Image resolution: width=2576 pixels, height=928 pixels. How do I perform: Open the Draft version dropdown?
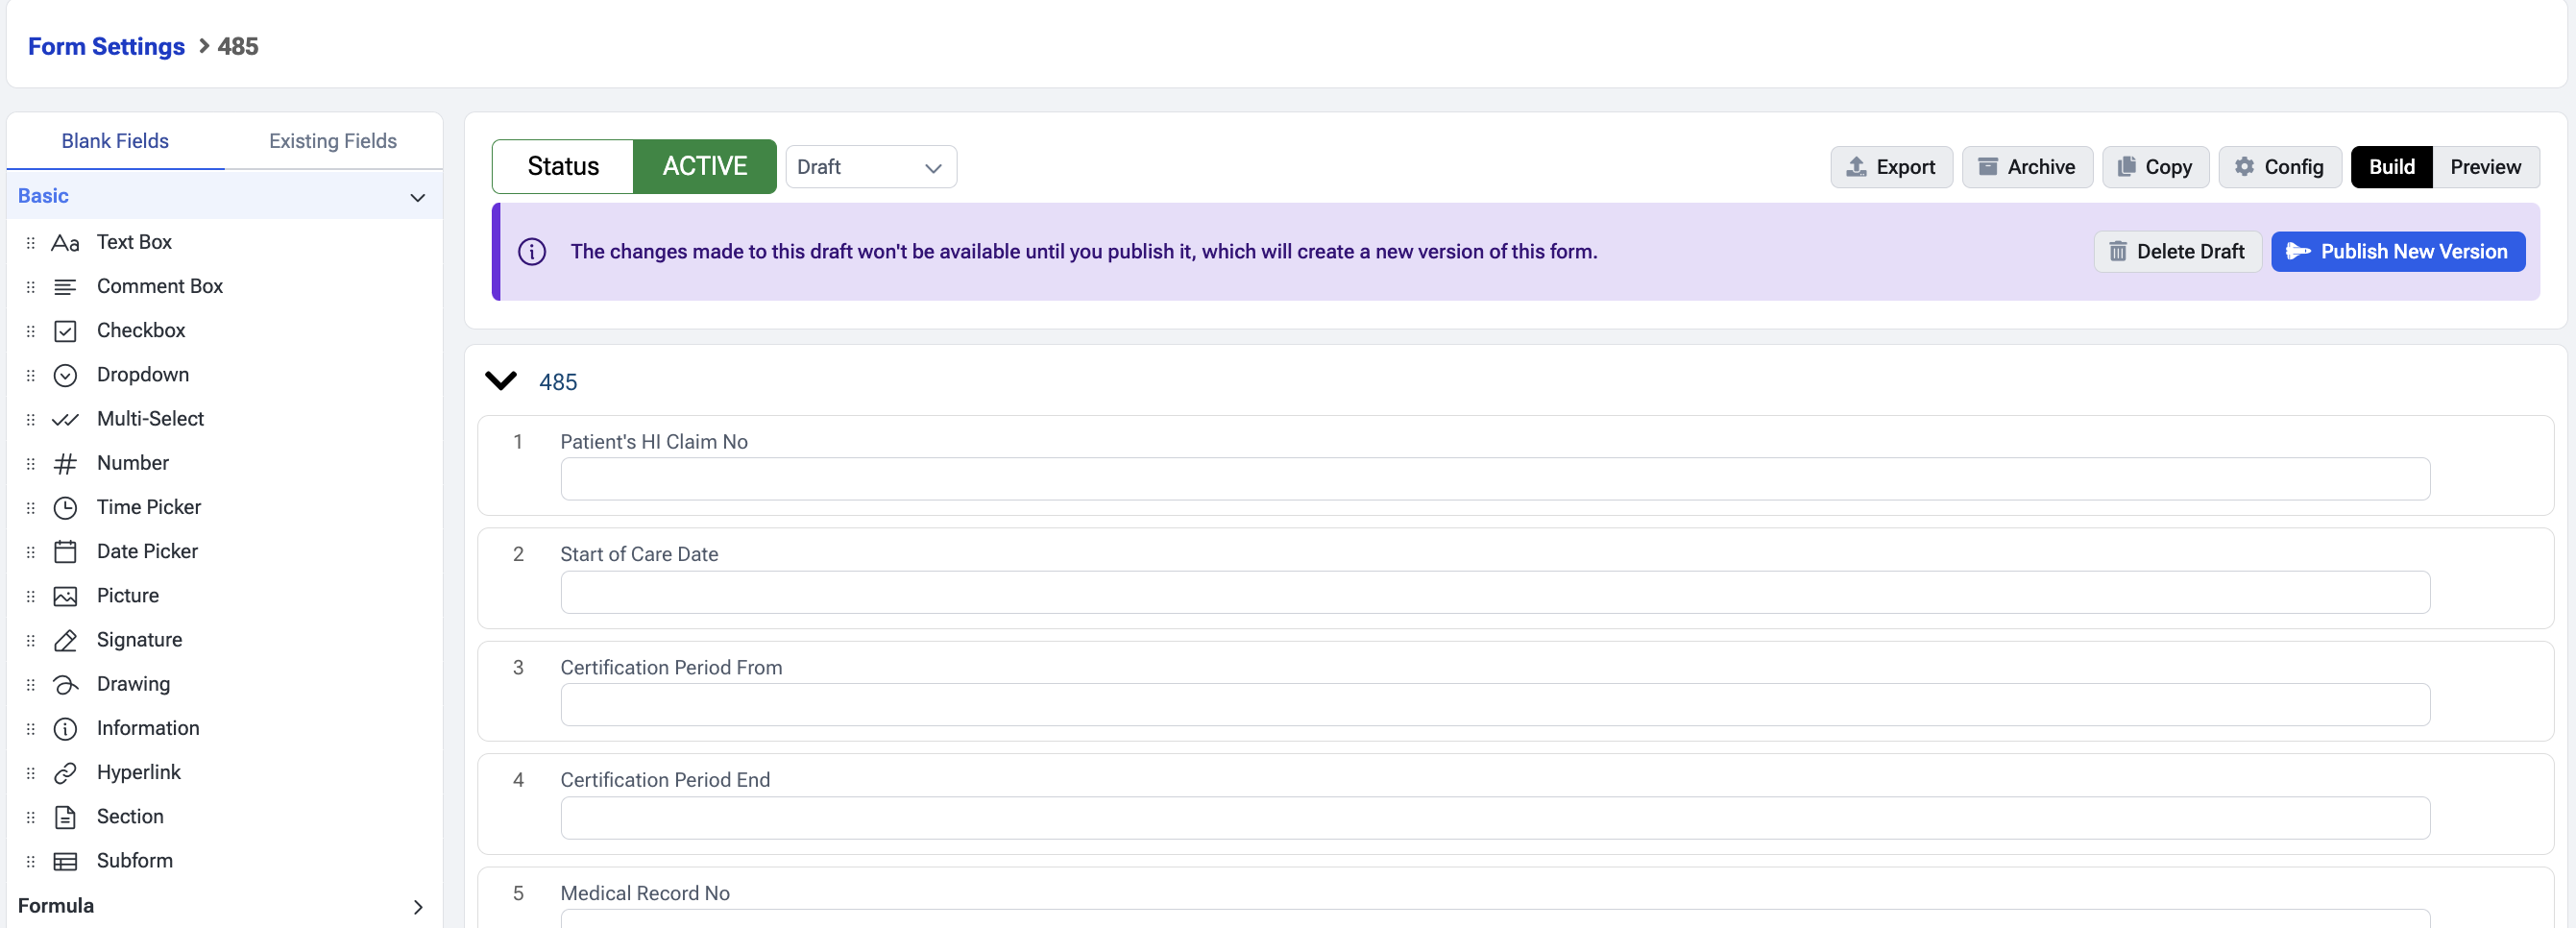coord(870,167)
